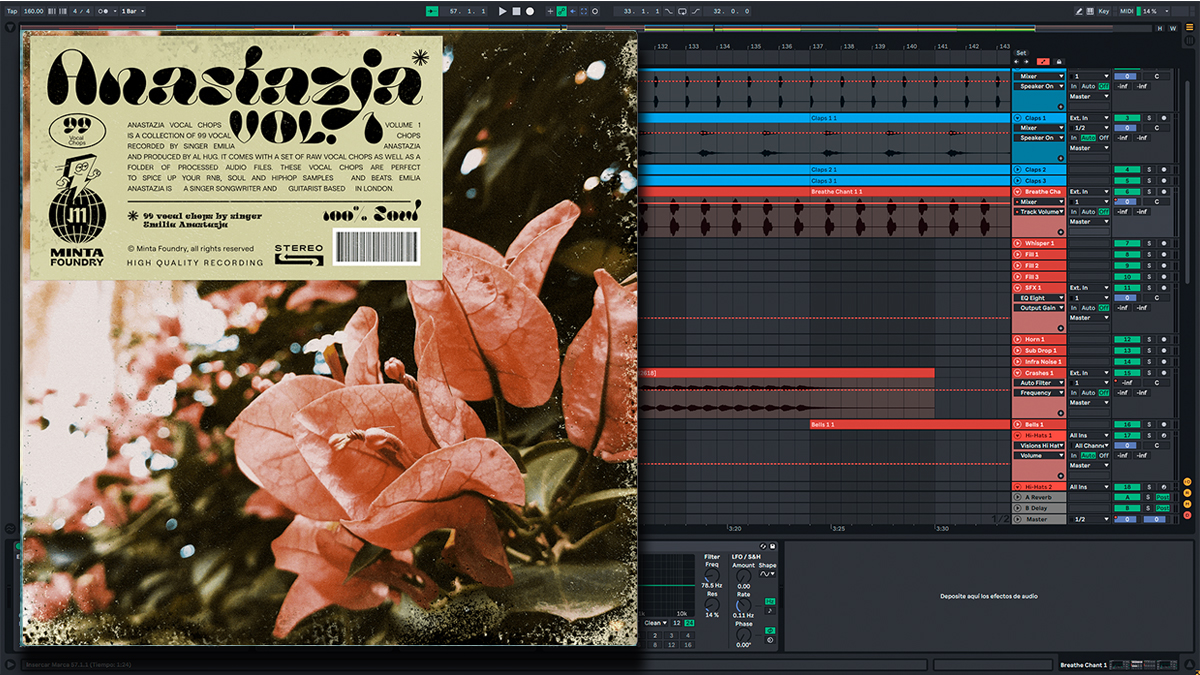Add automation lane on Hi-Hats 1 track
The width and height of the screenshot is (1200, 675).
click(x=1060, y=475)
